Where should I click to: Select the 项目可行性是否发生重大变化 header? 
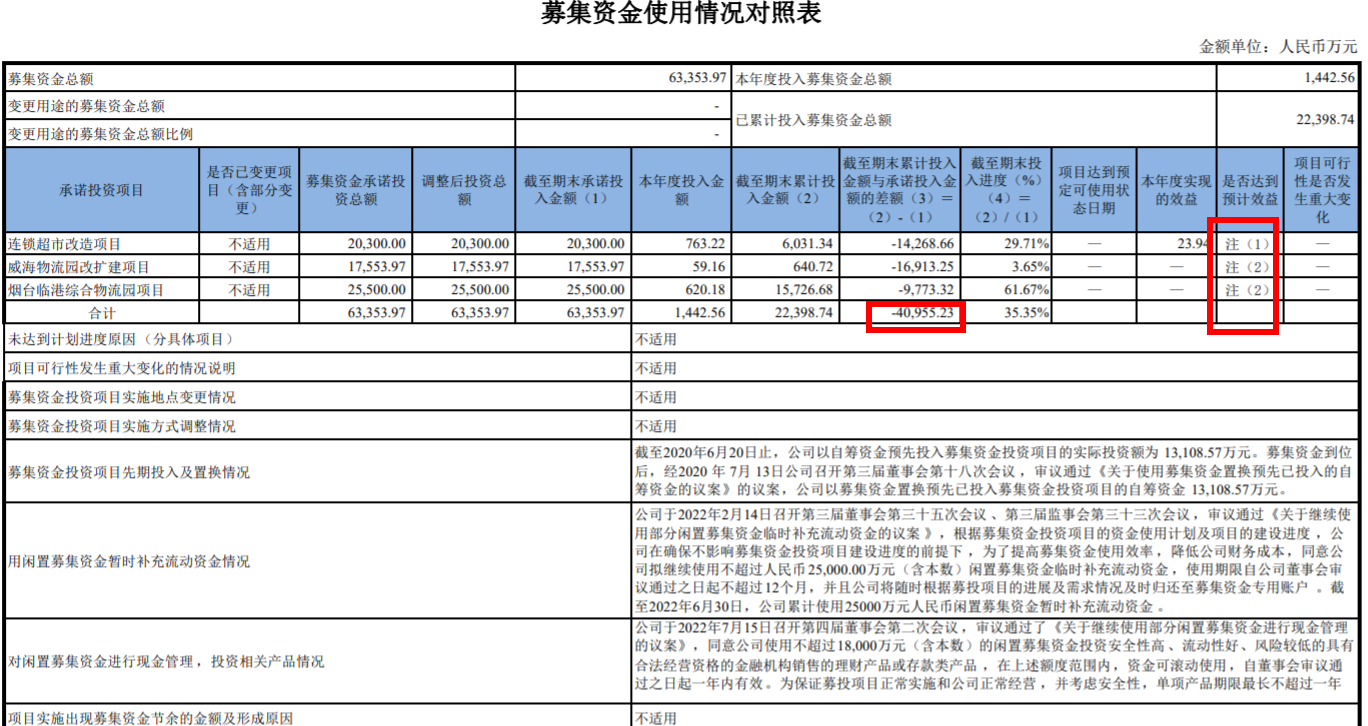point(1322,190)
